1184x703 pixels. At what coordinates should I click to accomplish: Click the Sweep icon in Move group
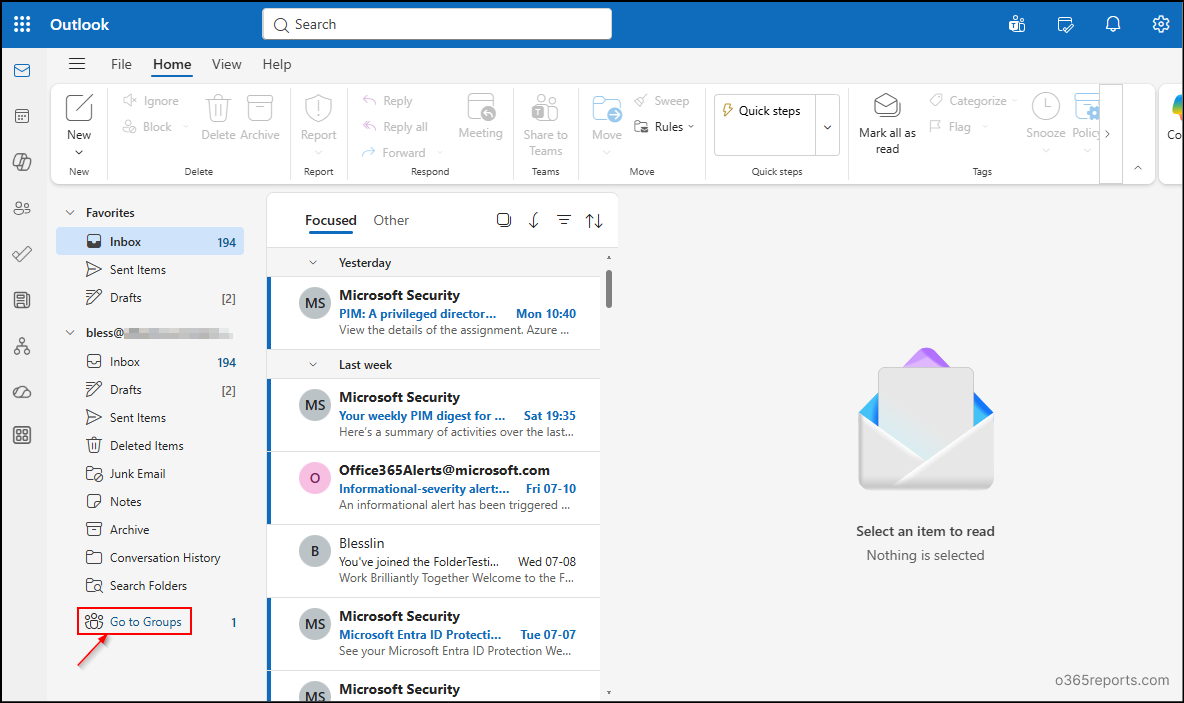641,100
